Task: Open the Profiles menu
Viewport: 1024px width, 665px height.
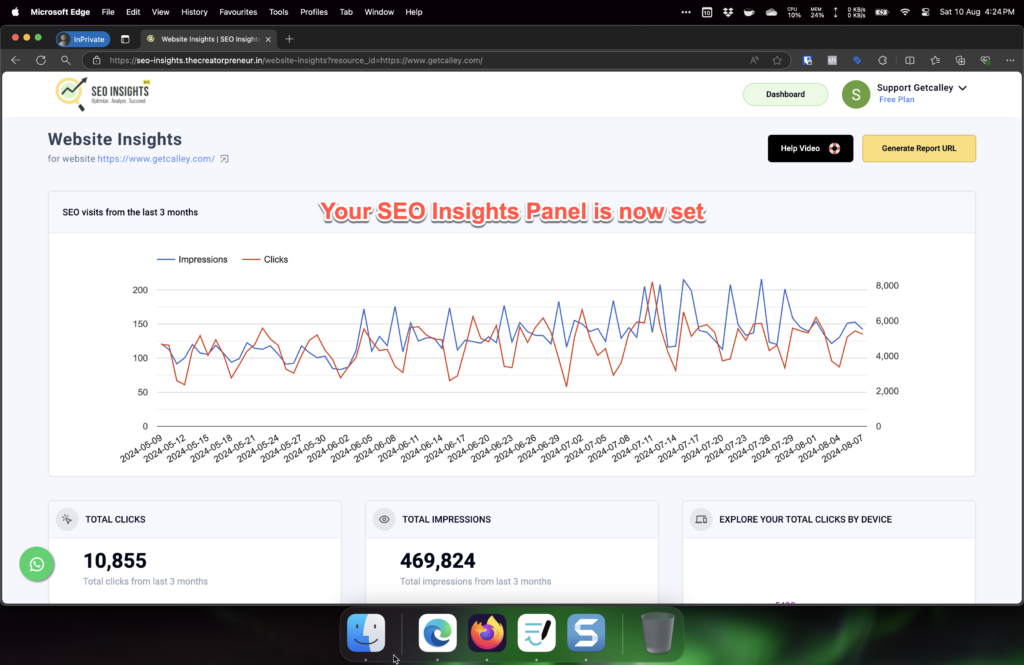Action: [313, 12]
